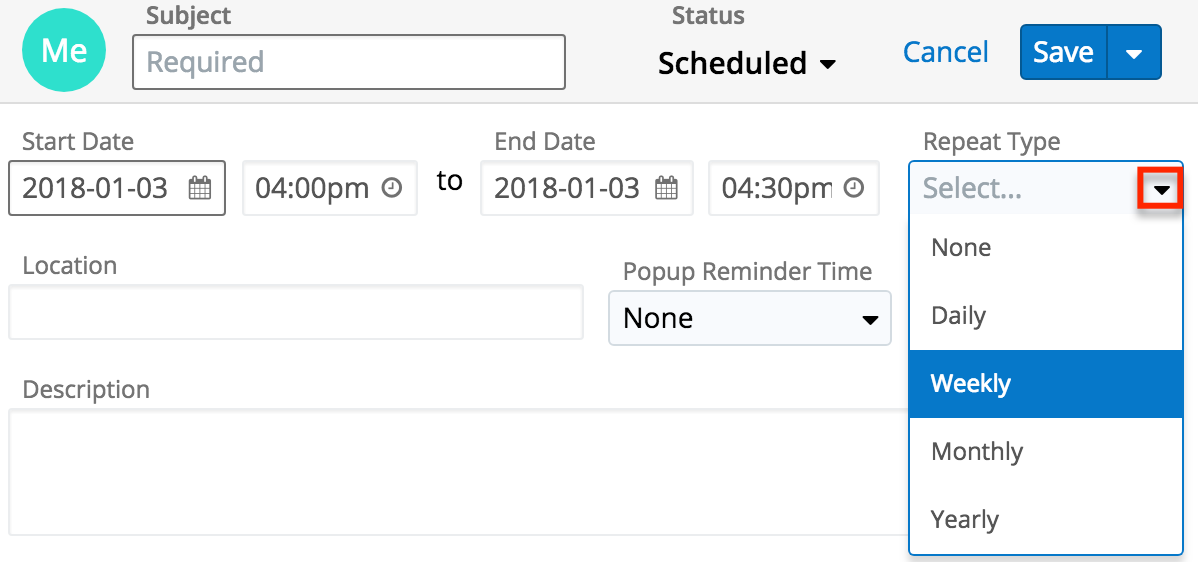Click the Me avatar circle
Screen dimensions: 1198x562
[63, 51]
